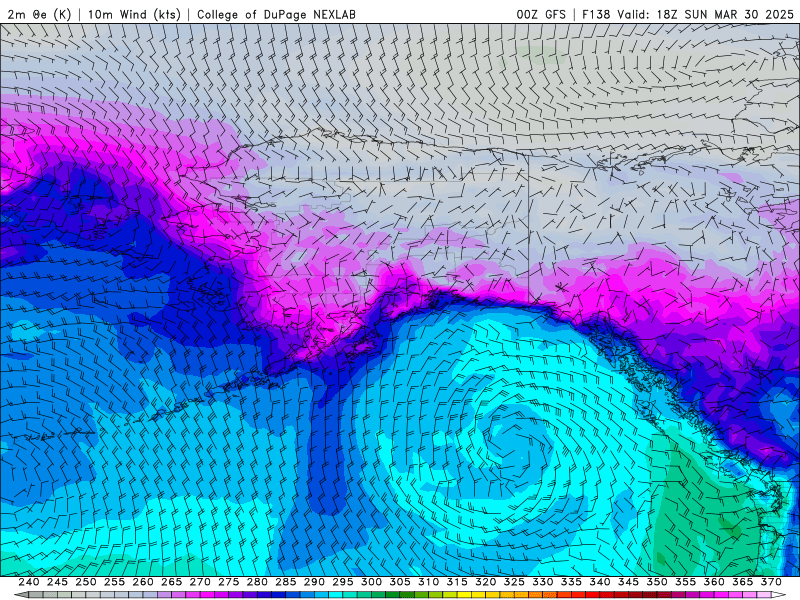
Task: Click the 260 value on color scale
Action: click(x=143, y=582)
